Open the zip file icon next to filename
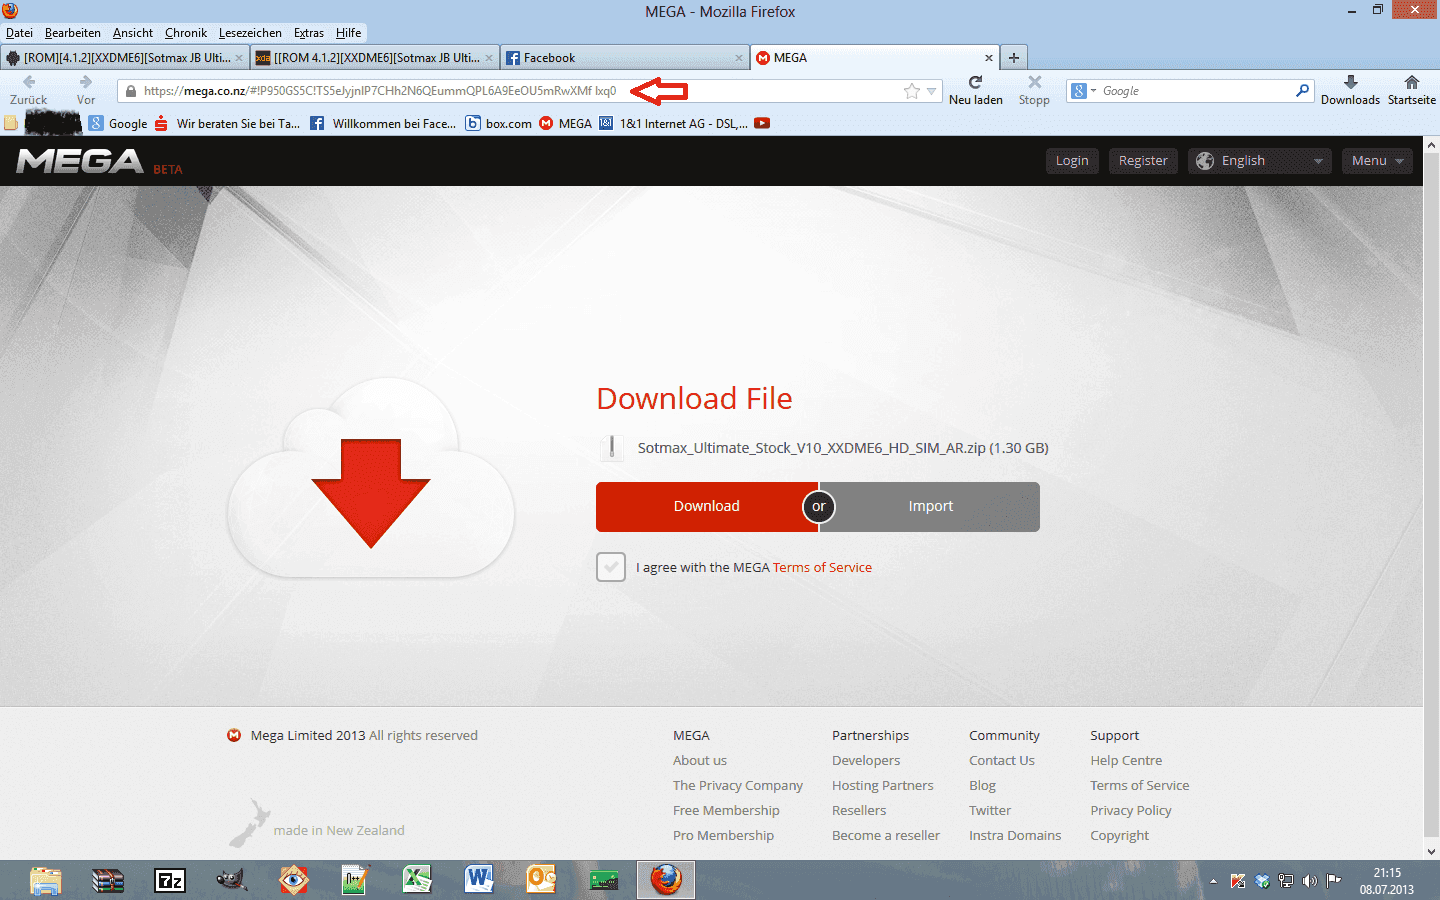The image size is (1440, 900). click(611, 447)
